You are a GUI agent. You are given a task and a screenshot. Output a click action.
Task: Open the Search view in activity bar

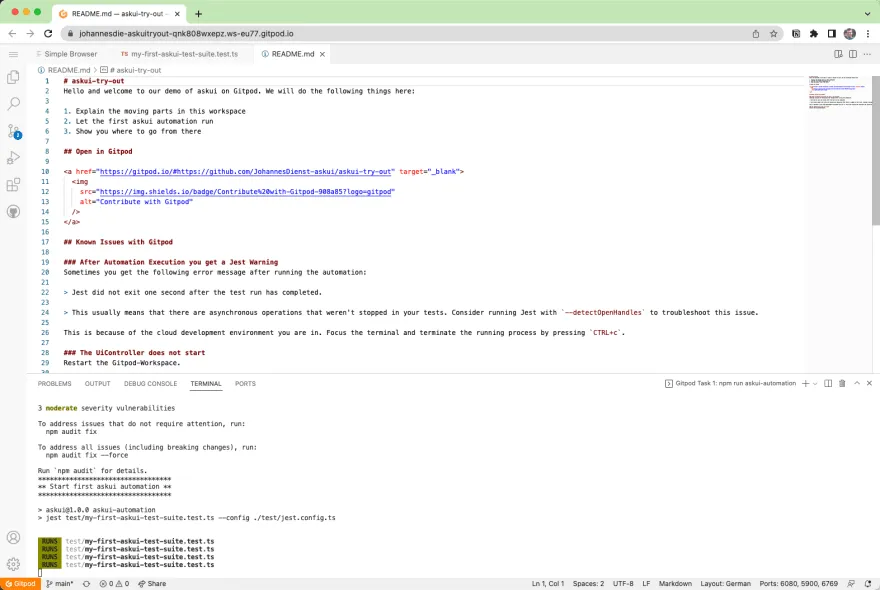[13, 104]
